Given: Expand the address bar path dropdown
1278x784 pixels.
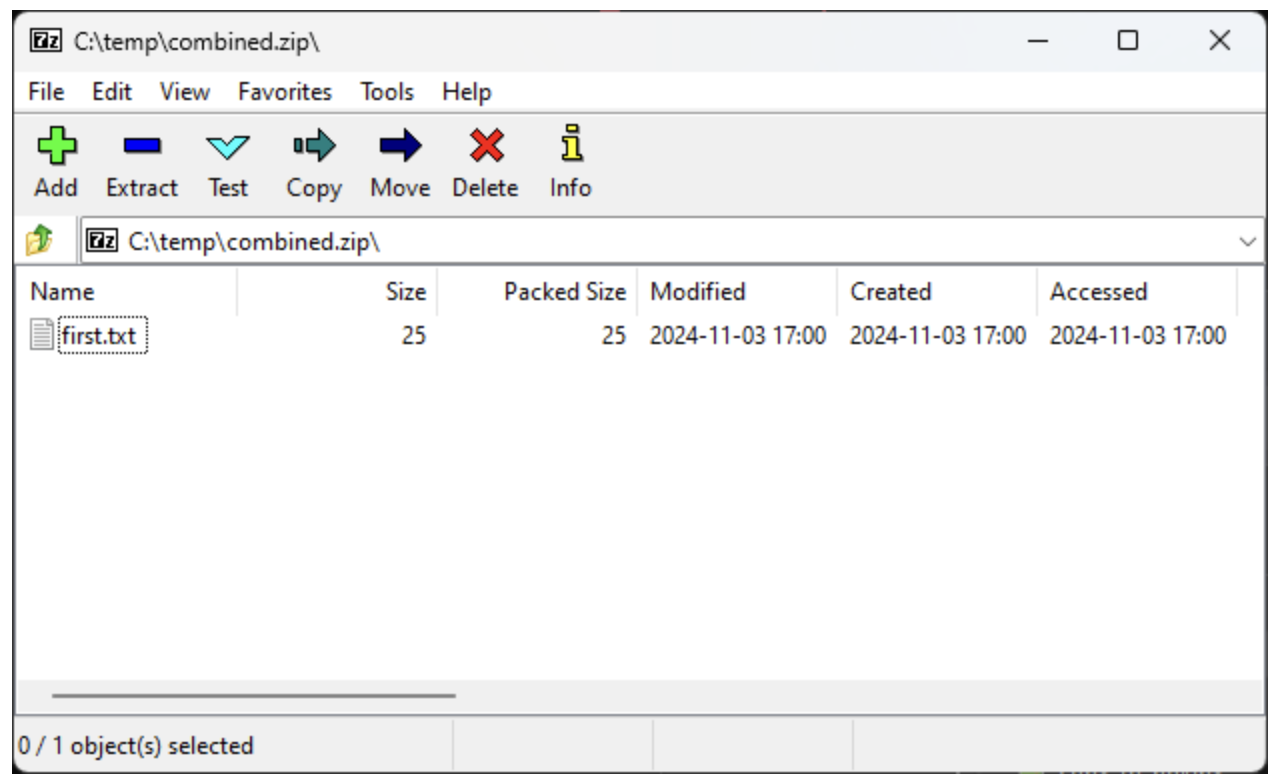Looking at the screenshot, I should click(1248, 241).
